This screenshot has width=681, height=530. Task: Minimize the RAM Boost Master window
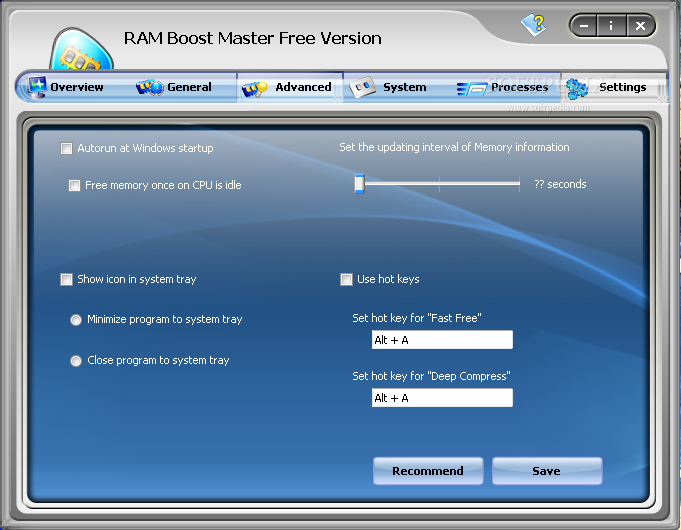click(x=584, y=26)
